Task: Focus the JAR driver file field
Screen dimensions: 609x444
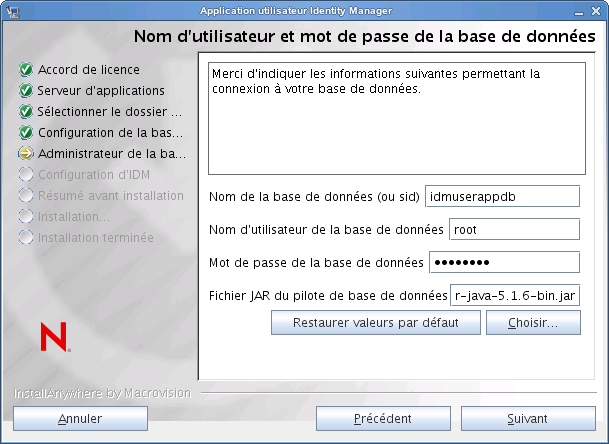Action: [x=515, y=296]
